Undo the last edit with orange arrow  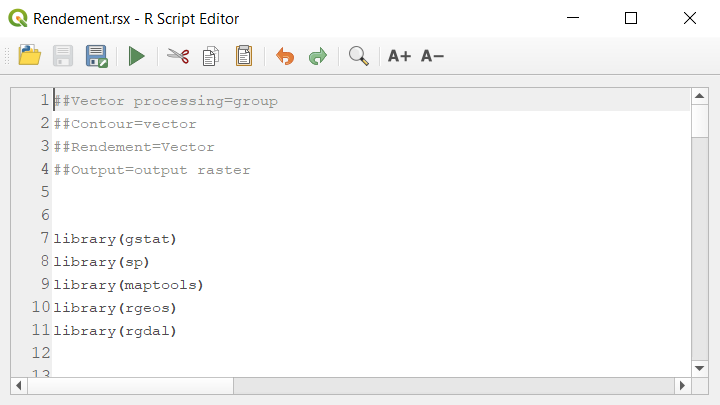click(x=285, y=56)
